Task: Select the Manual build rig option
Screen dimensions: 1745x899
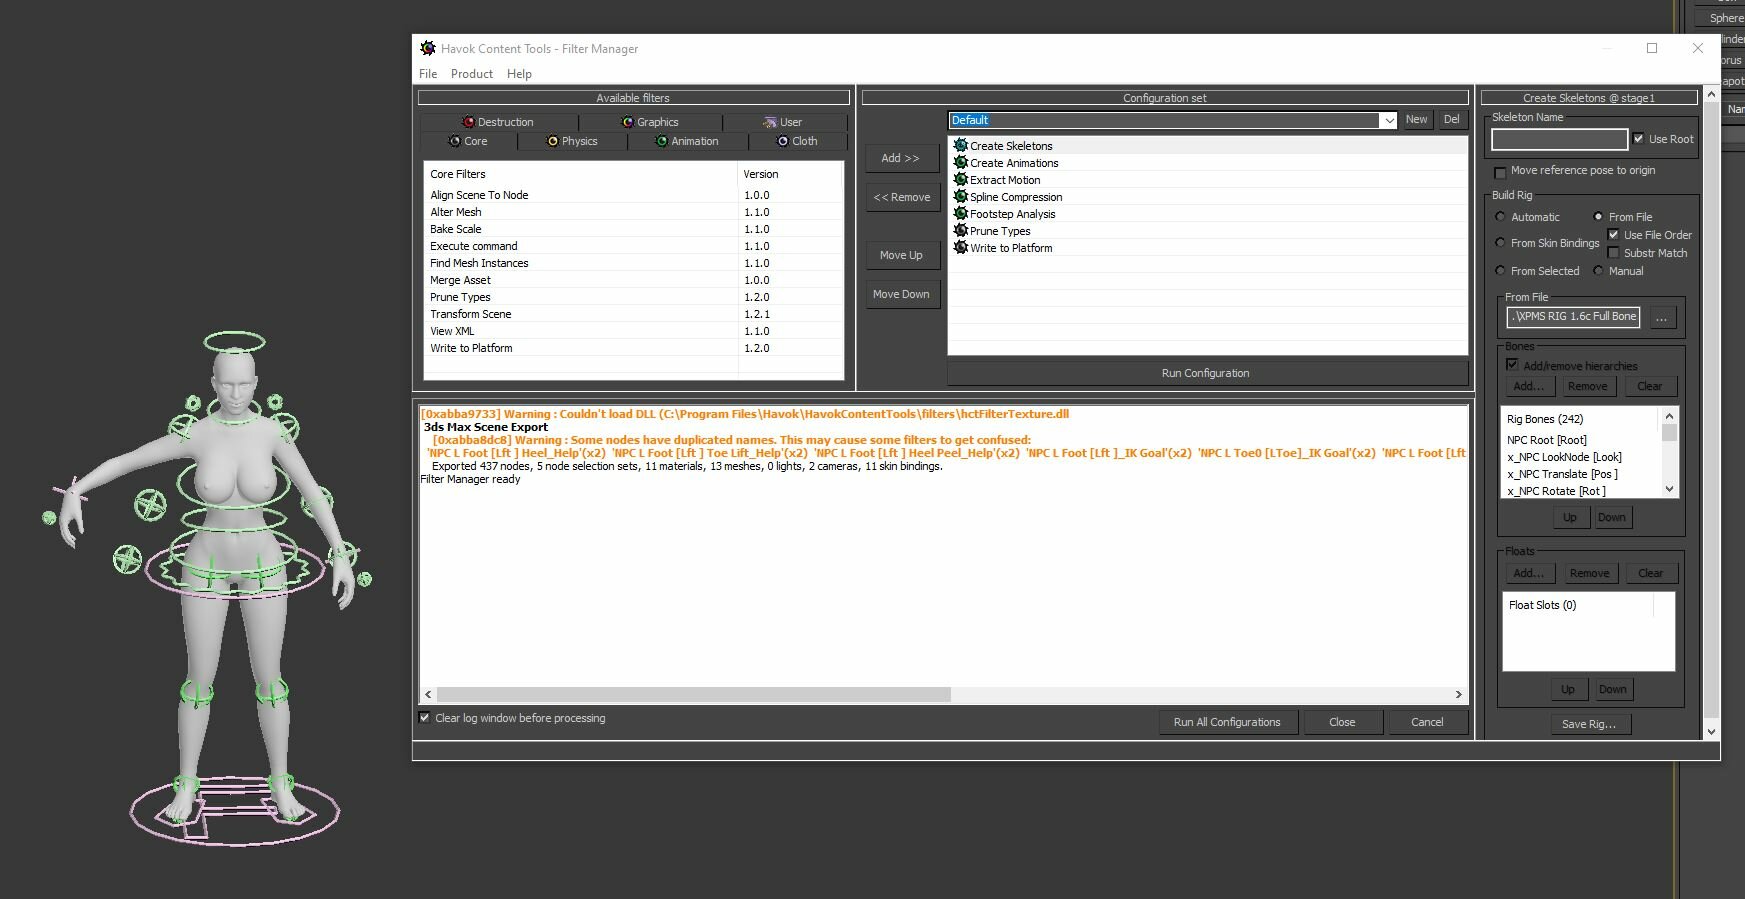Action: [x=1598, y=271]
